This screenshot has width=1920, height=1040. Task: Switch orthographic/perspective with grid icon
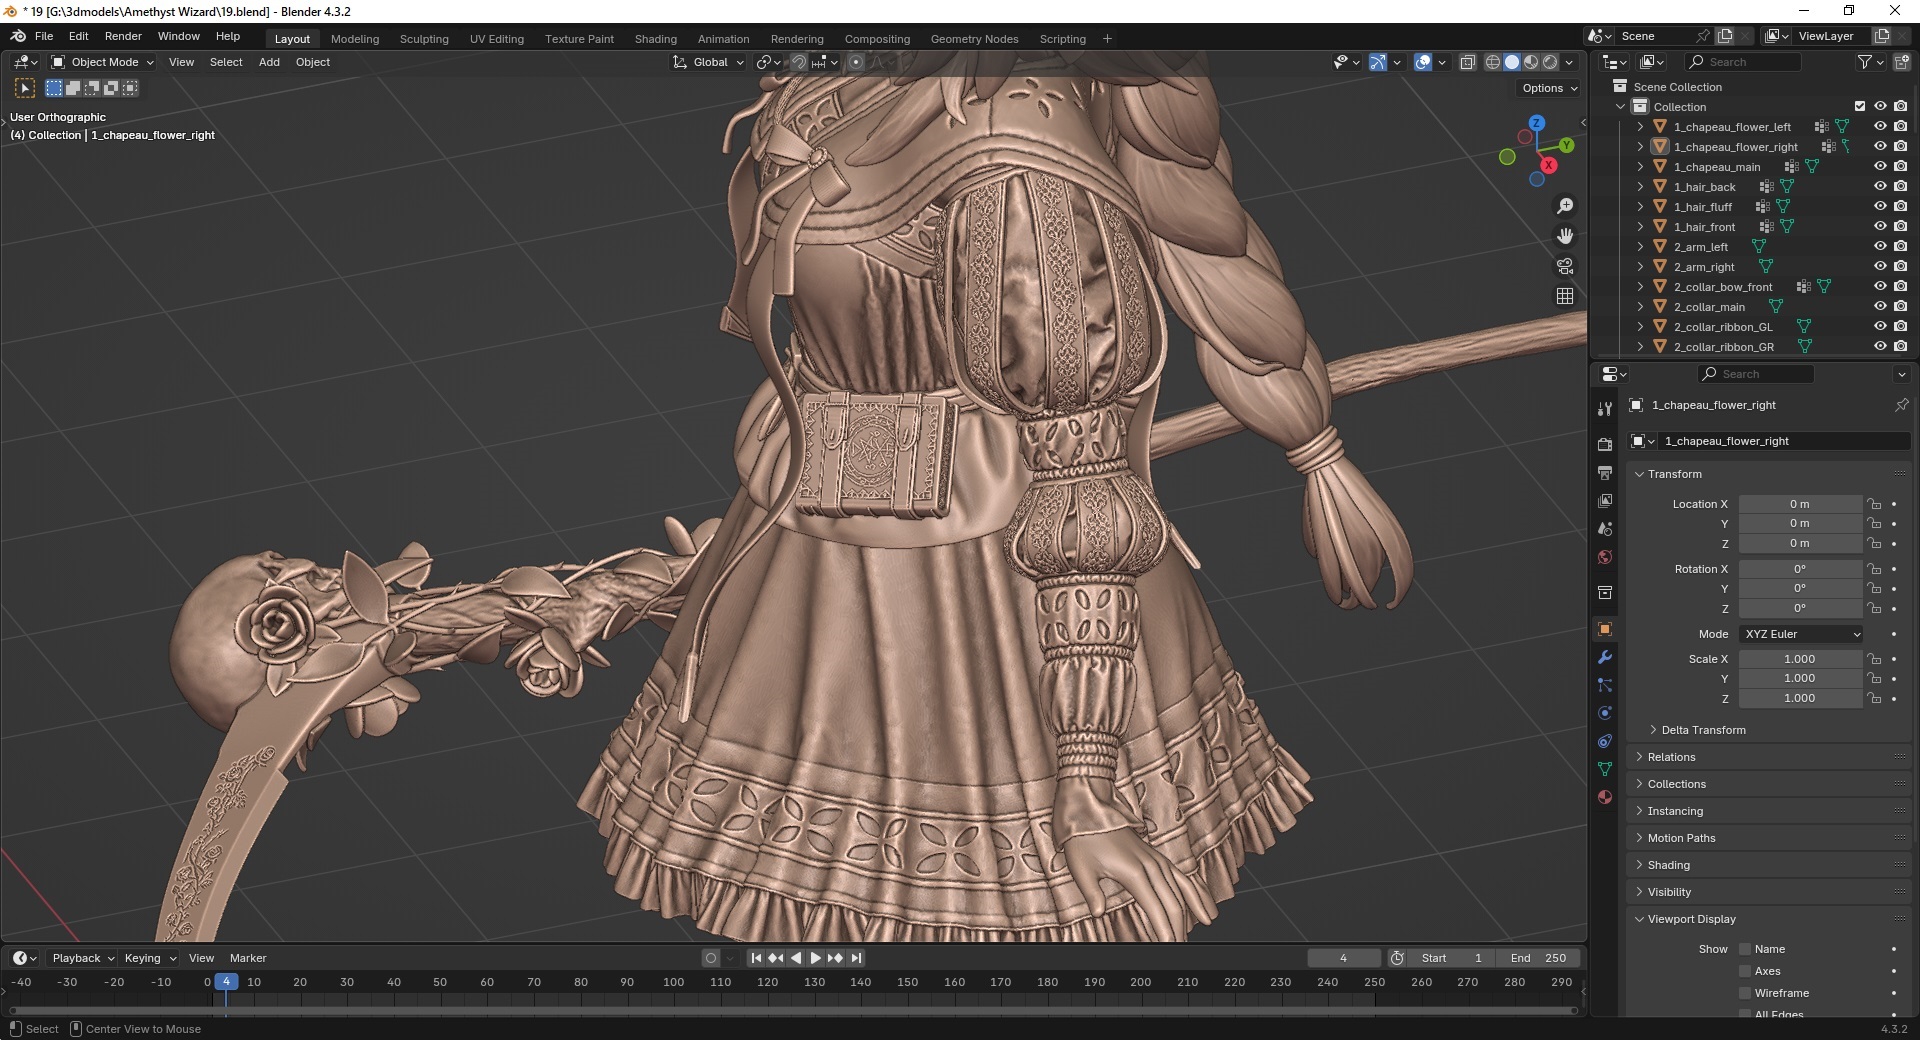click(x=1565, y=296)
